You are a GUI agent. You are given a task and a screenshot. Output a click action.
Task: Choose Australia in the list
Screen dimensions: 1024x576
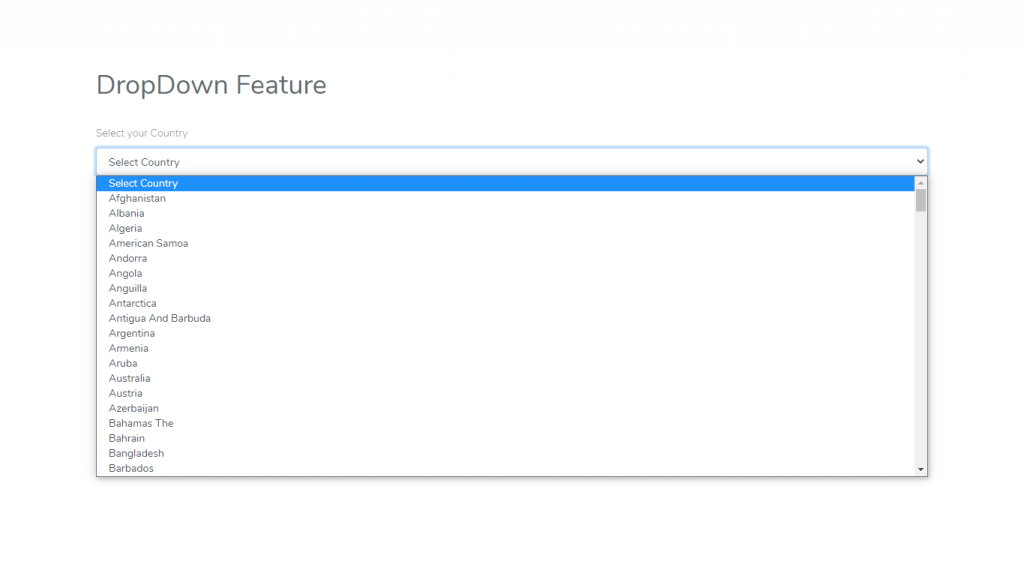pyautogui.click(x=129, y=378)
